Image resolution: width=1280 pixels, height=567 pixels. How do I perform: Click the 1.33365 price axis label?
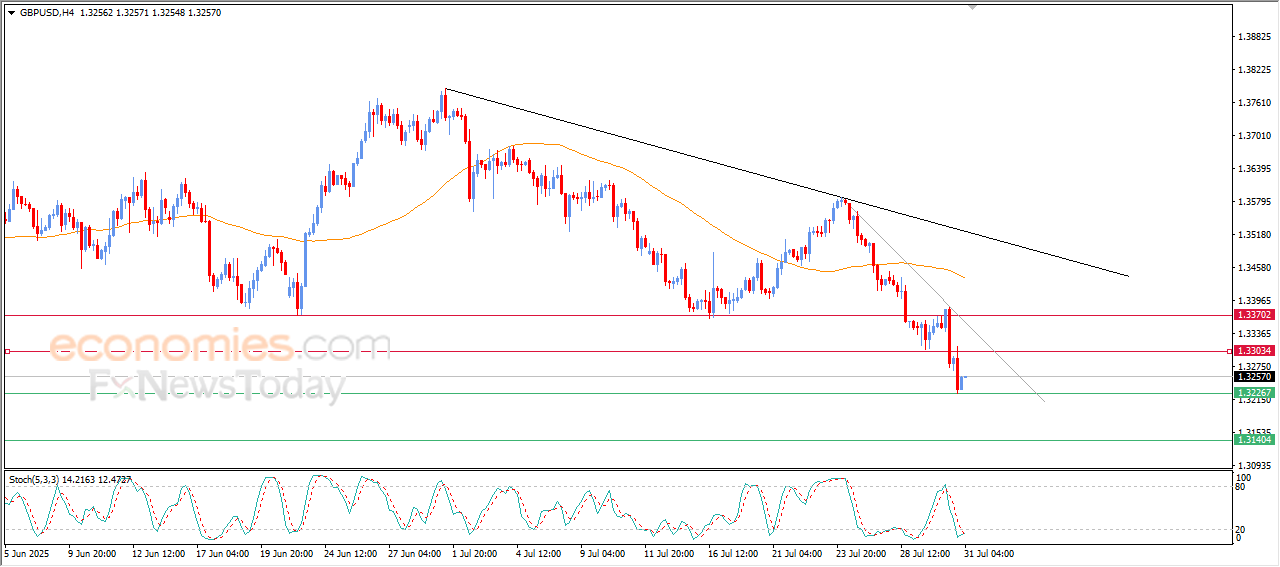tap(1254, 334)
